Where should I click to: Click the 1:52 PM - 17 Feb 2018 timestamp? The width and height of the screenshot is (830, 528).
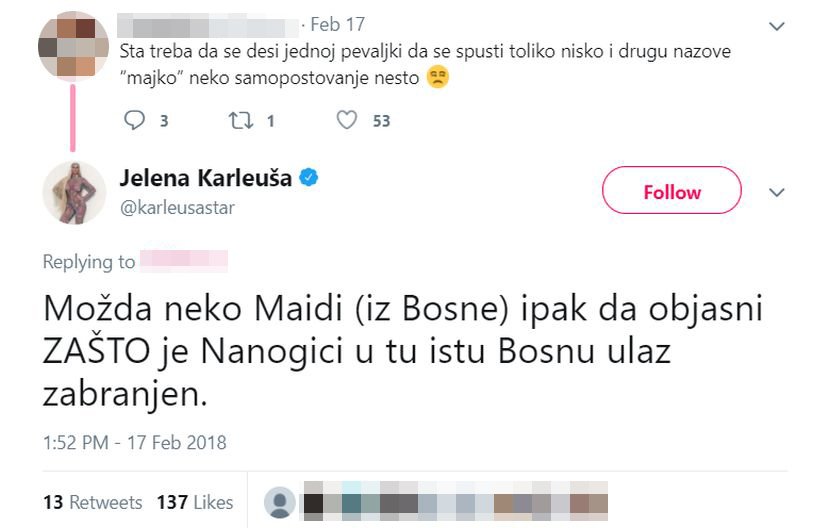(x=135, y=442)
